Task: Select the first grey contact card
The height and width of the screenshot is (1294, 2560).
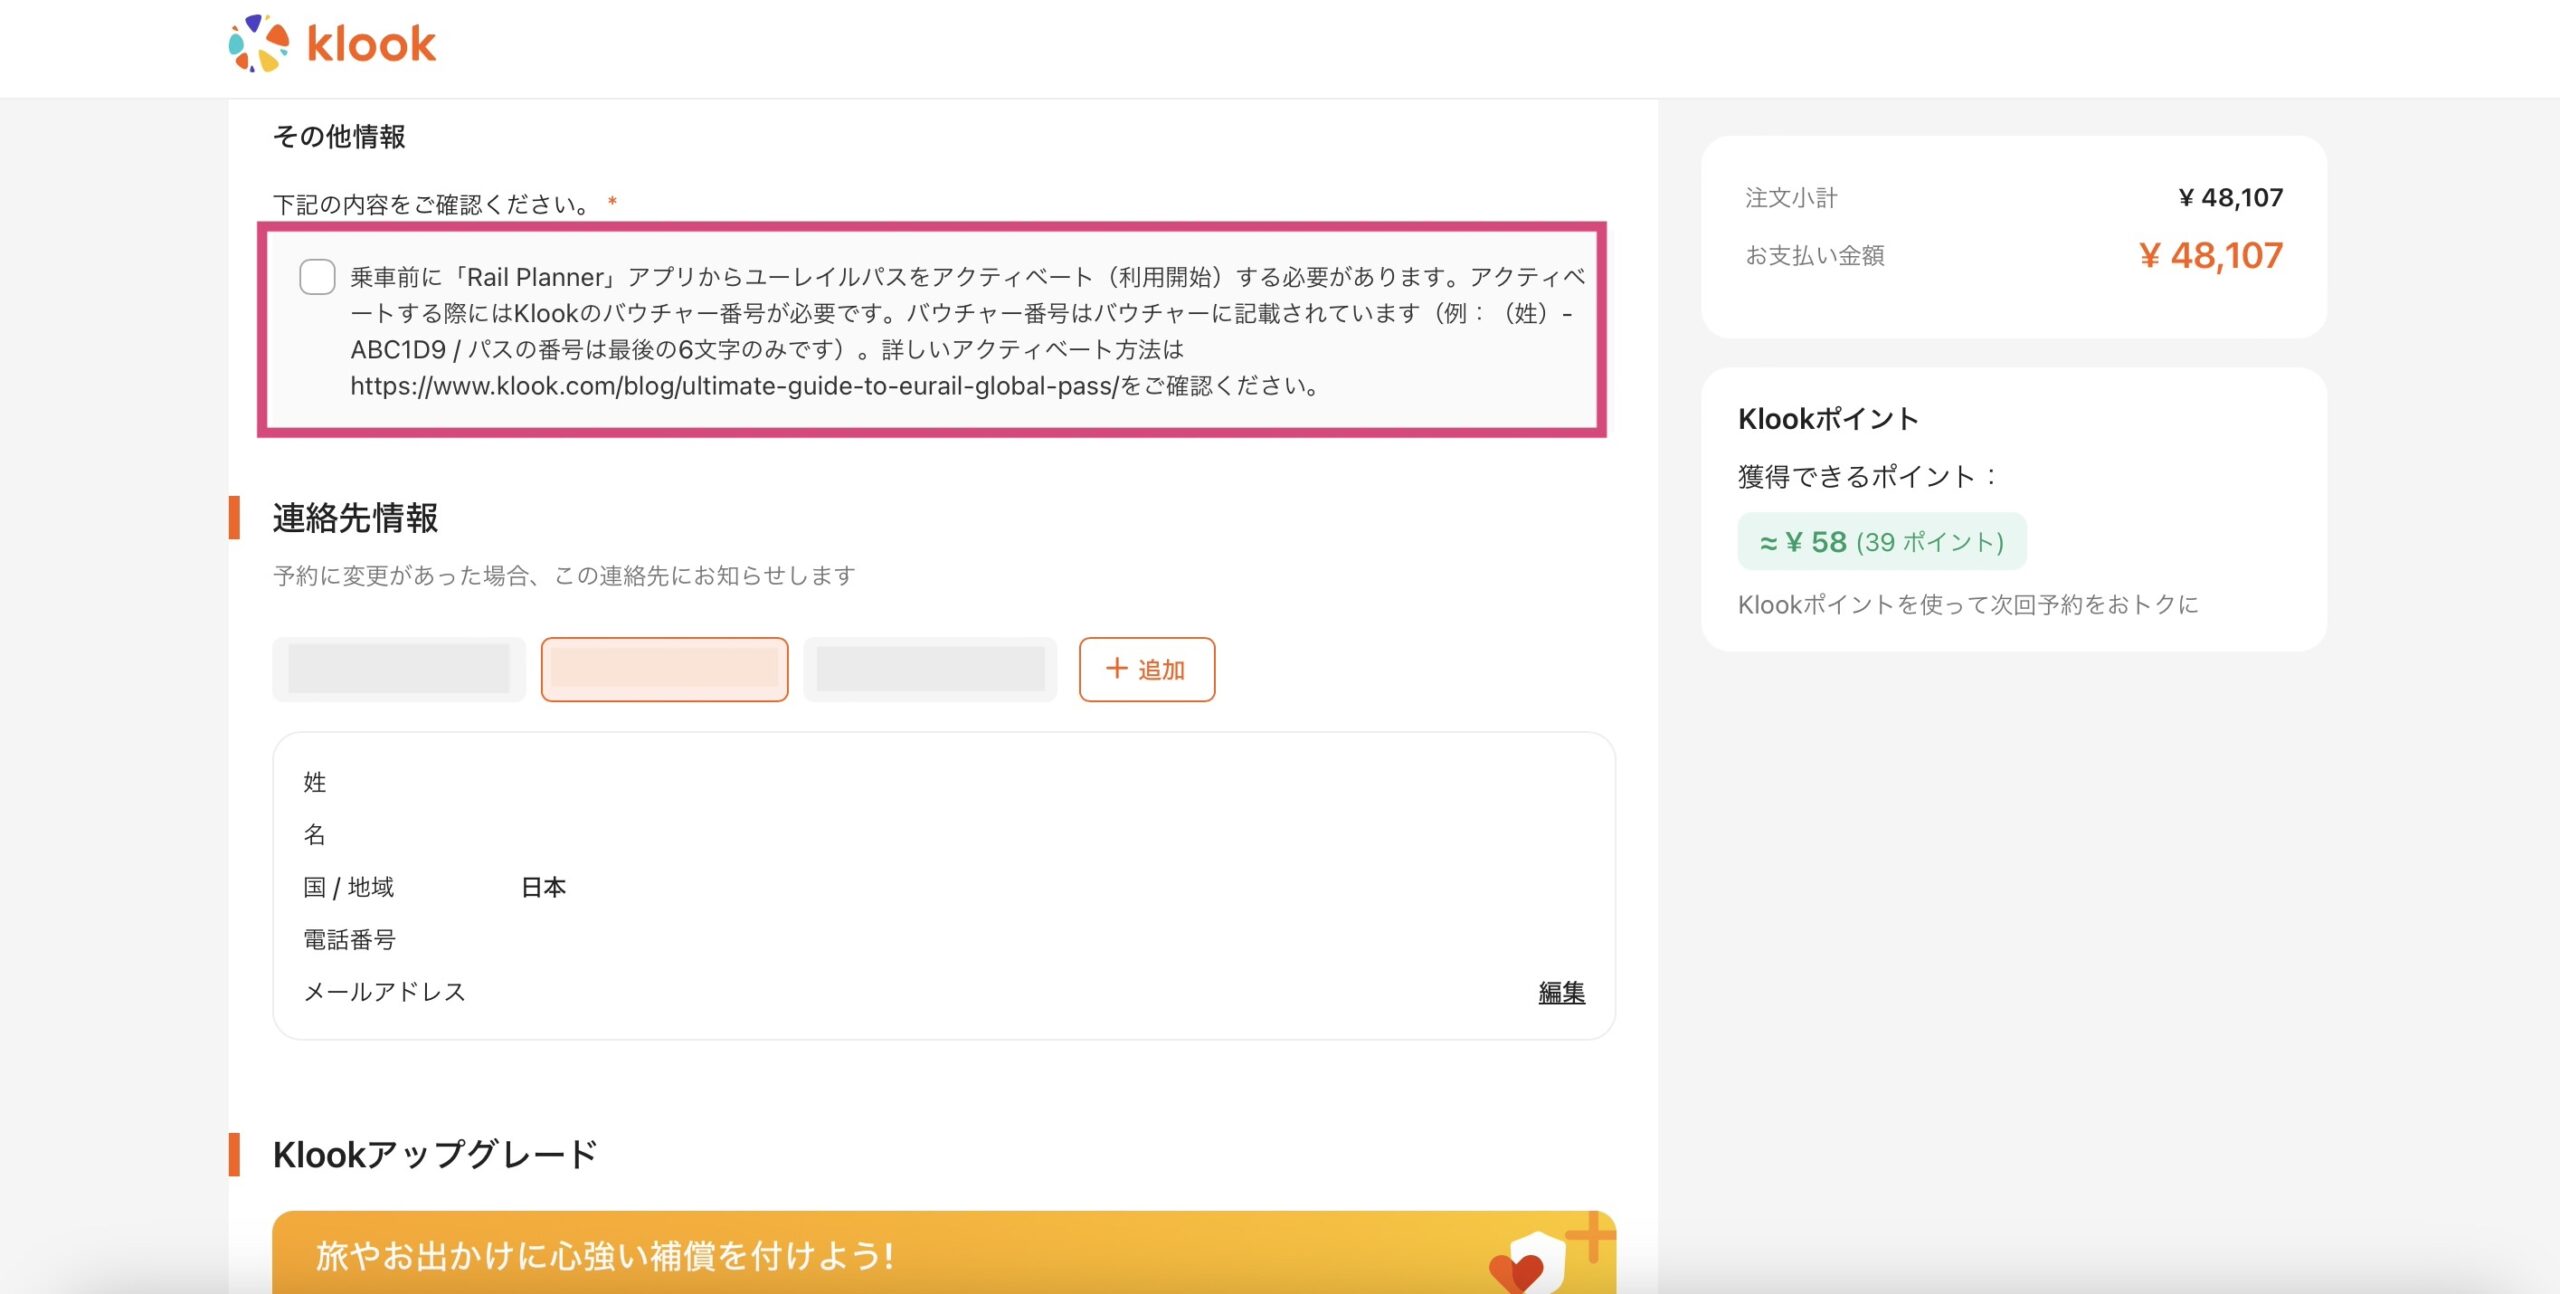Action: point(399,669)
